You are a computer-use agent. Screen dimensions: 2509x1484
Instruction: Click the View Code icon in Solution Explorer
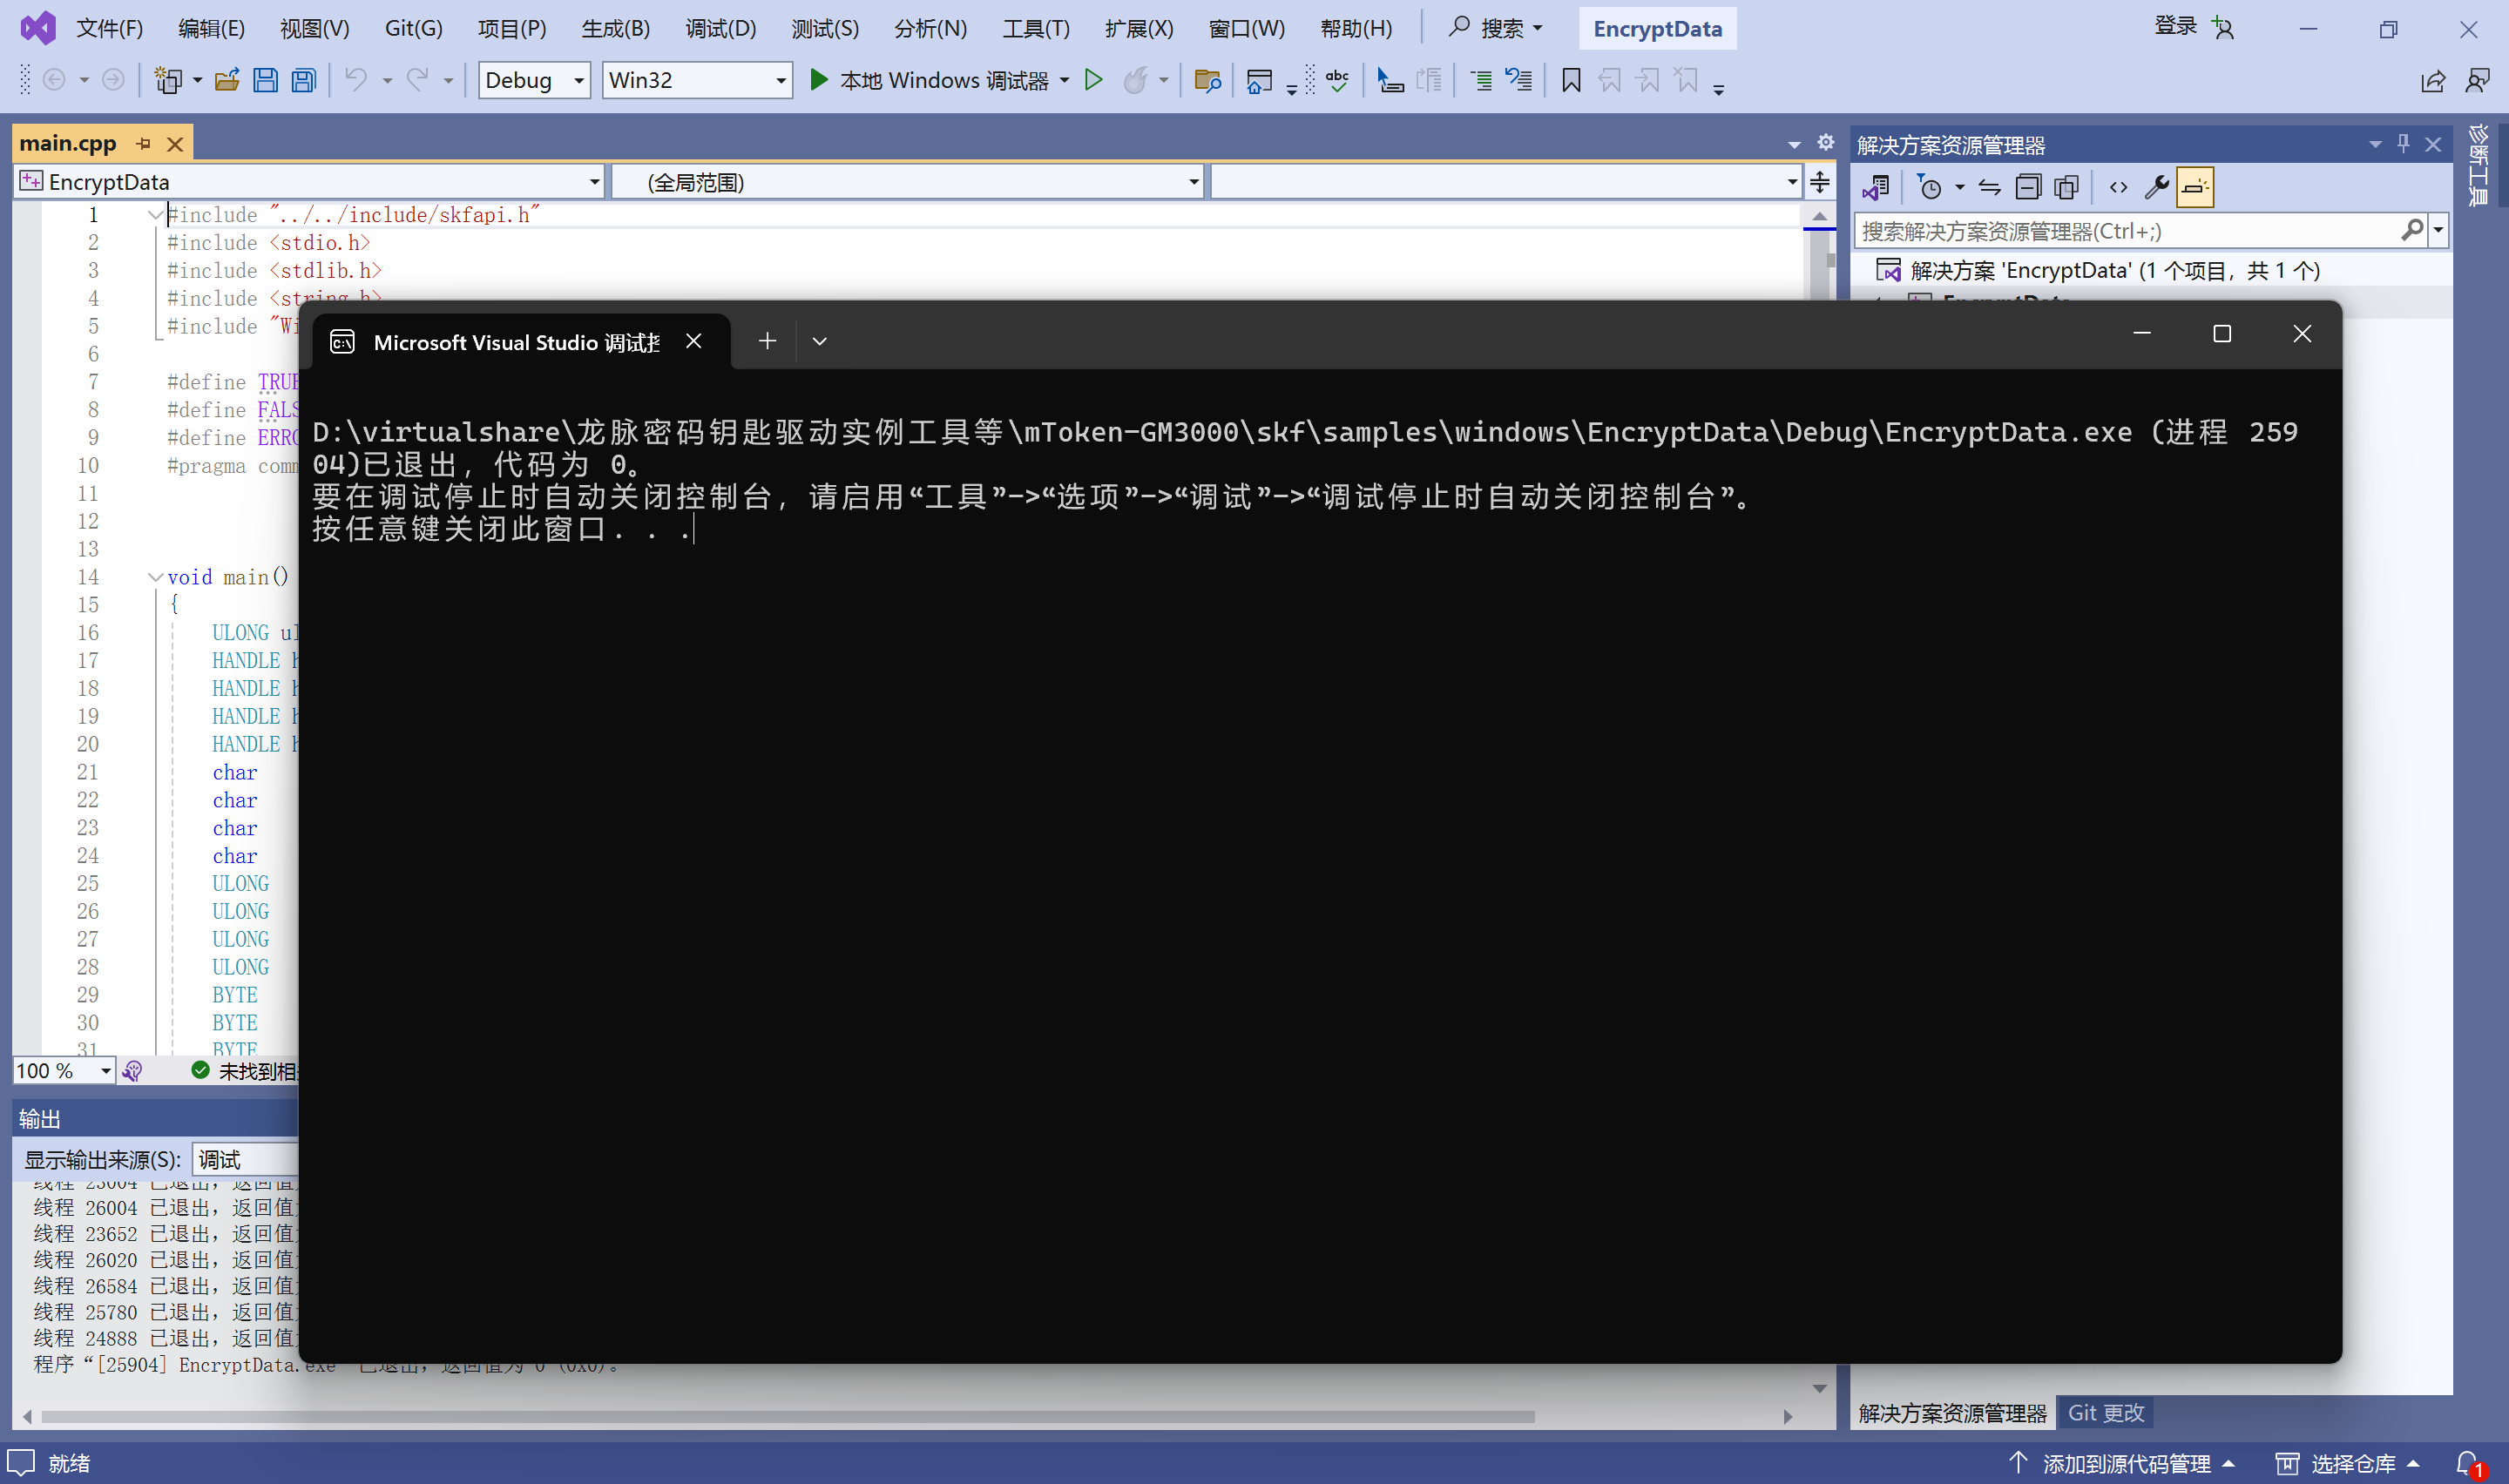click(x=2118, y=187)
